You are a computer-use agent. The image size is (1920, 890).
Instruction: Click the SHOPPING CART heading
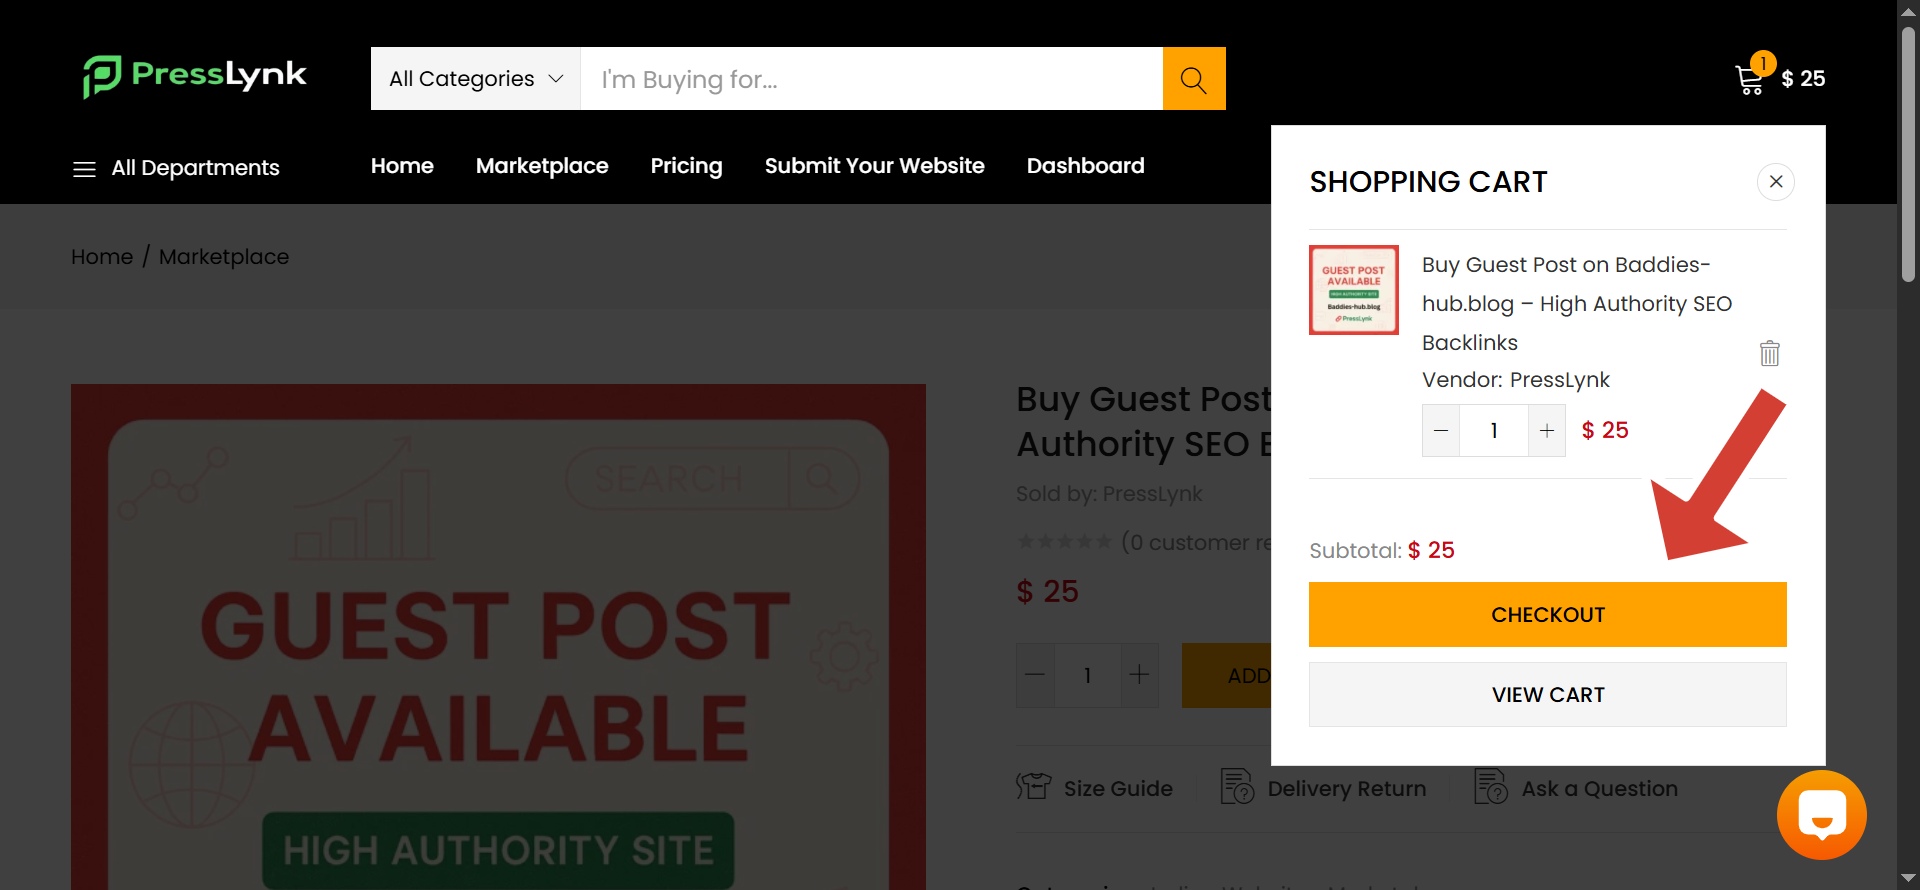click(x=1428, y=182)
